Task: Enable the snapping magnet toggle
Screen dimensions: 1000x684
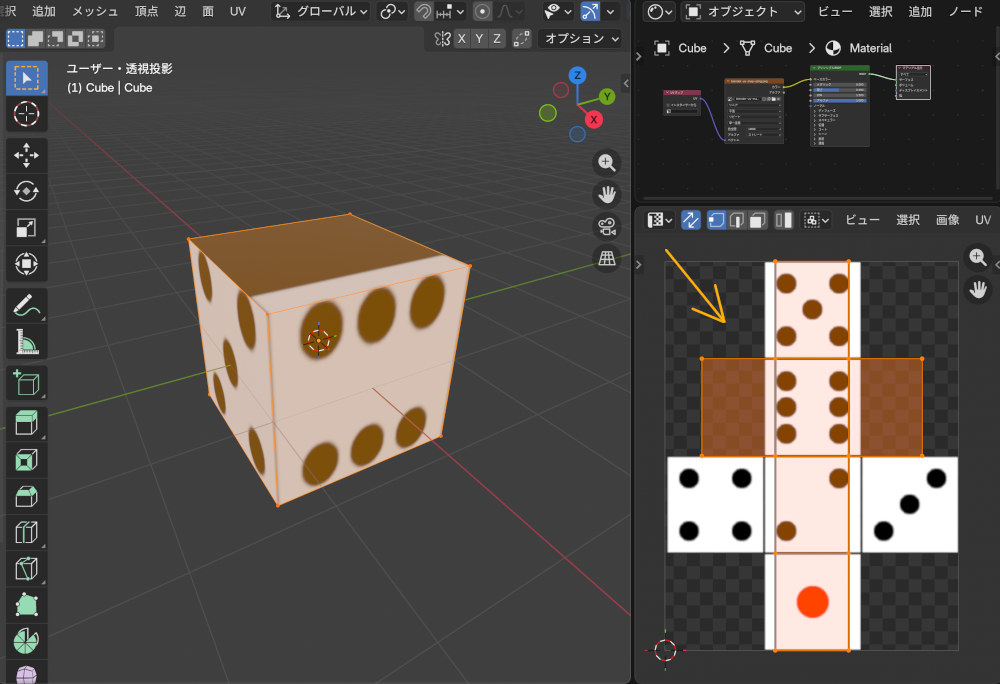Action: coord(423,11)
